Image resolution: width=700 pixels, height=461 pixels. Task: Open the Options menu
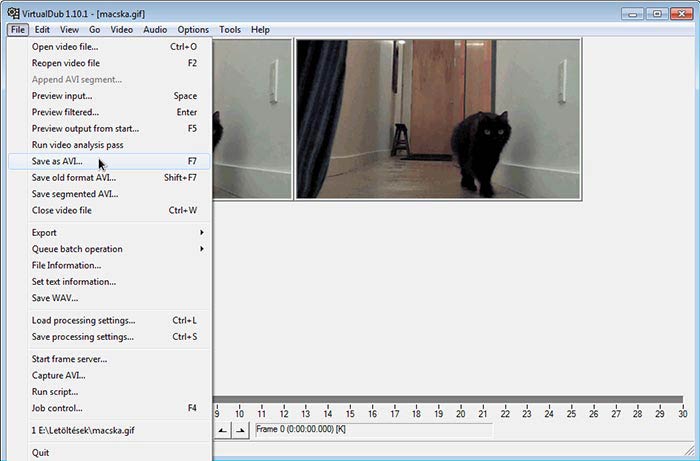[x=193, y=30]
